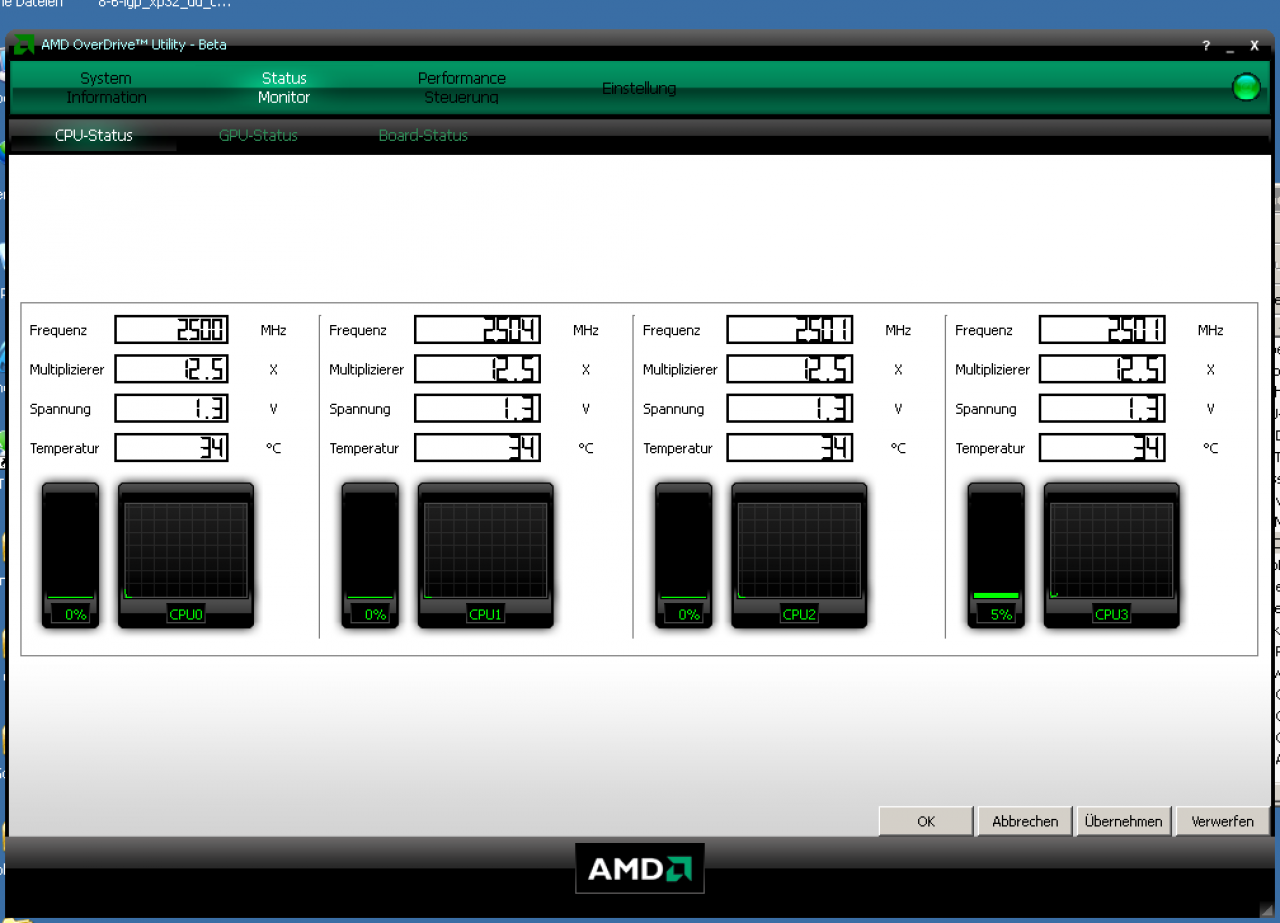Image resolution: width=1280 pixels, height=923 pixels.
Task: Click the CPU1 Temperatur value field
Action: point(478,448)
